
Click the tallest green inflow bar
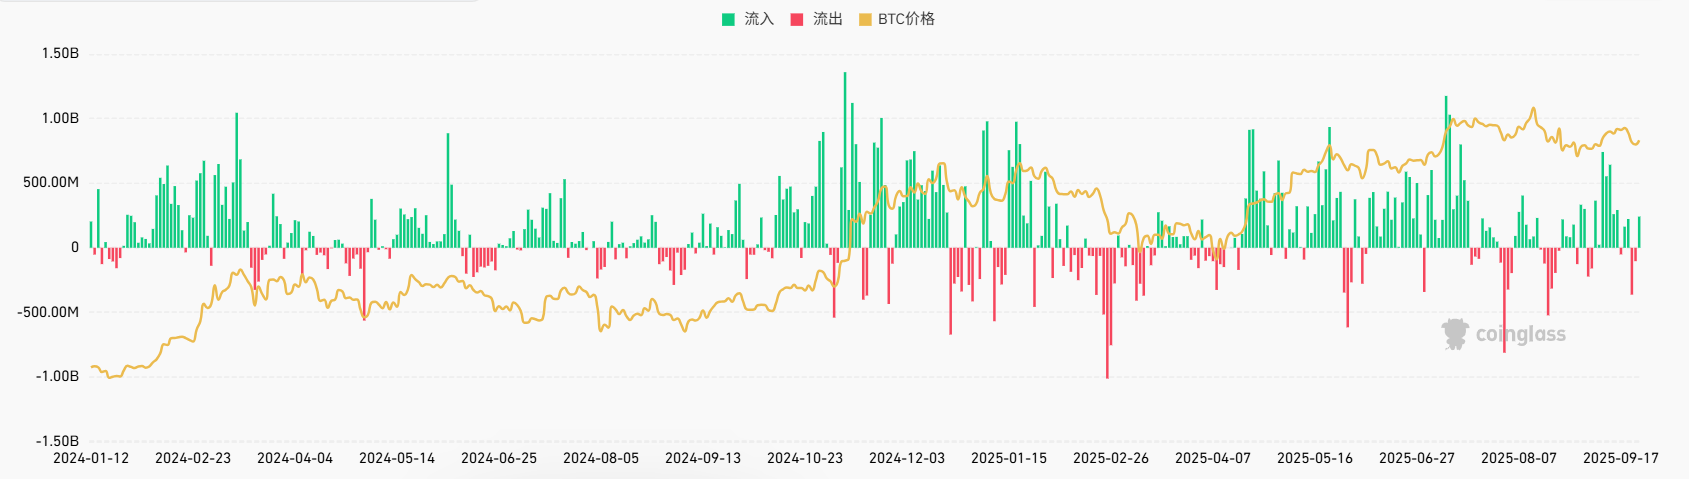tap(845, 160)
